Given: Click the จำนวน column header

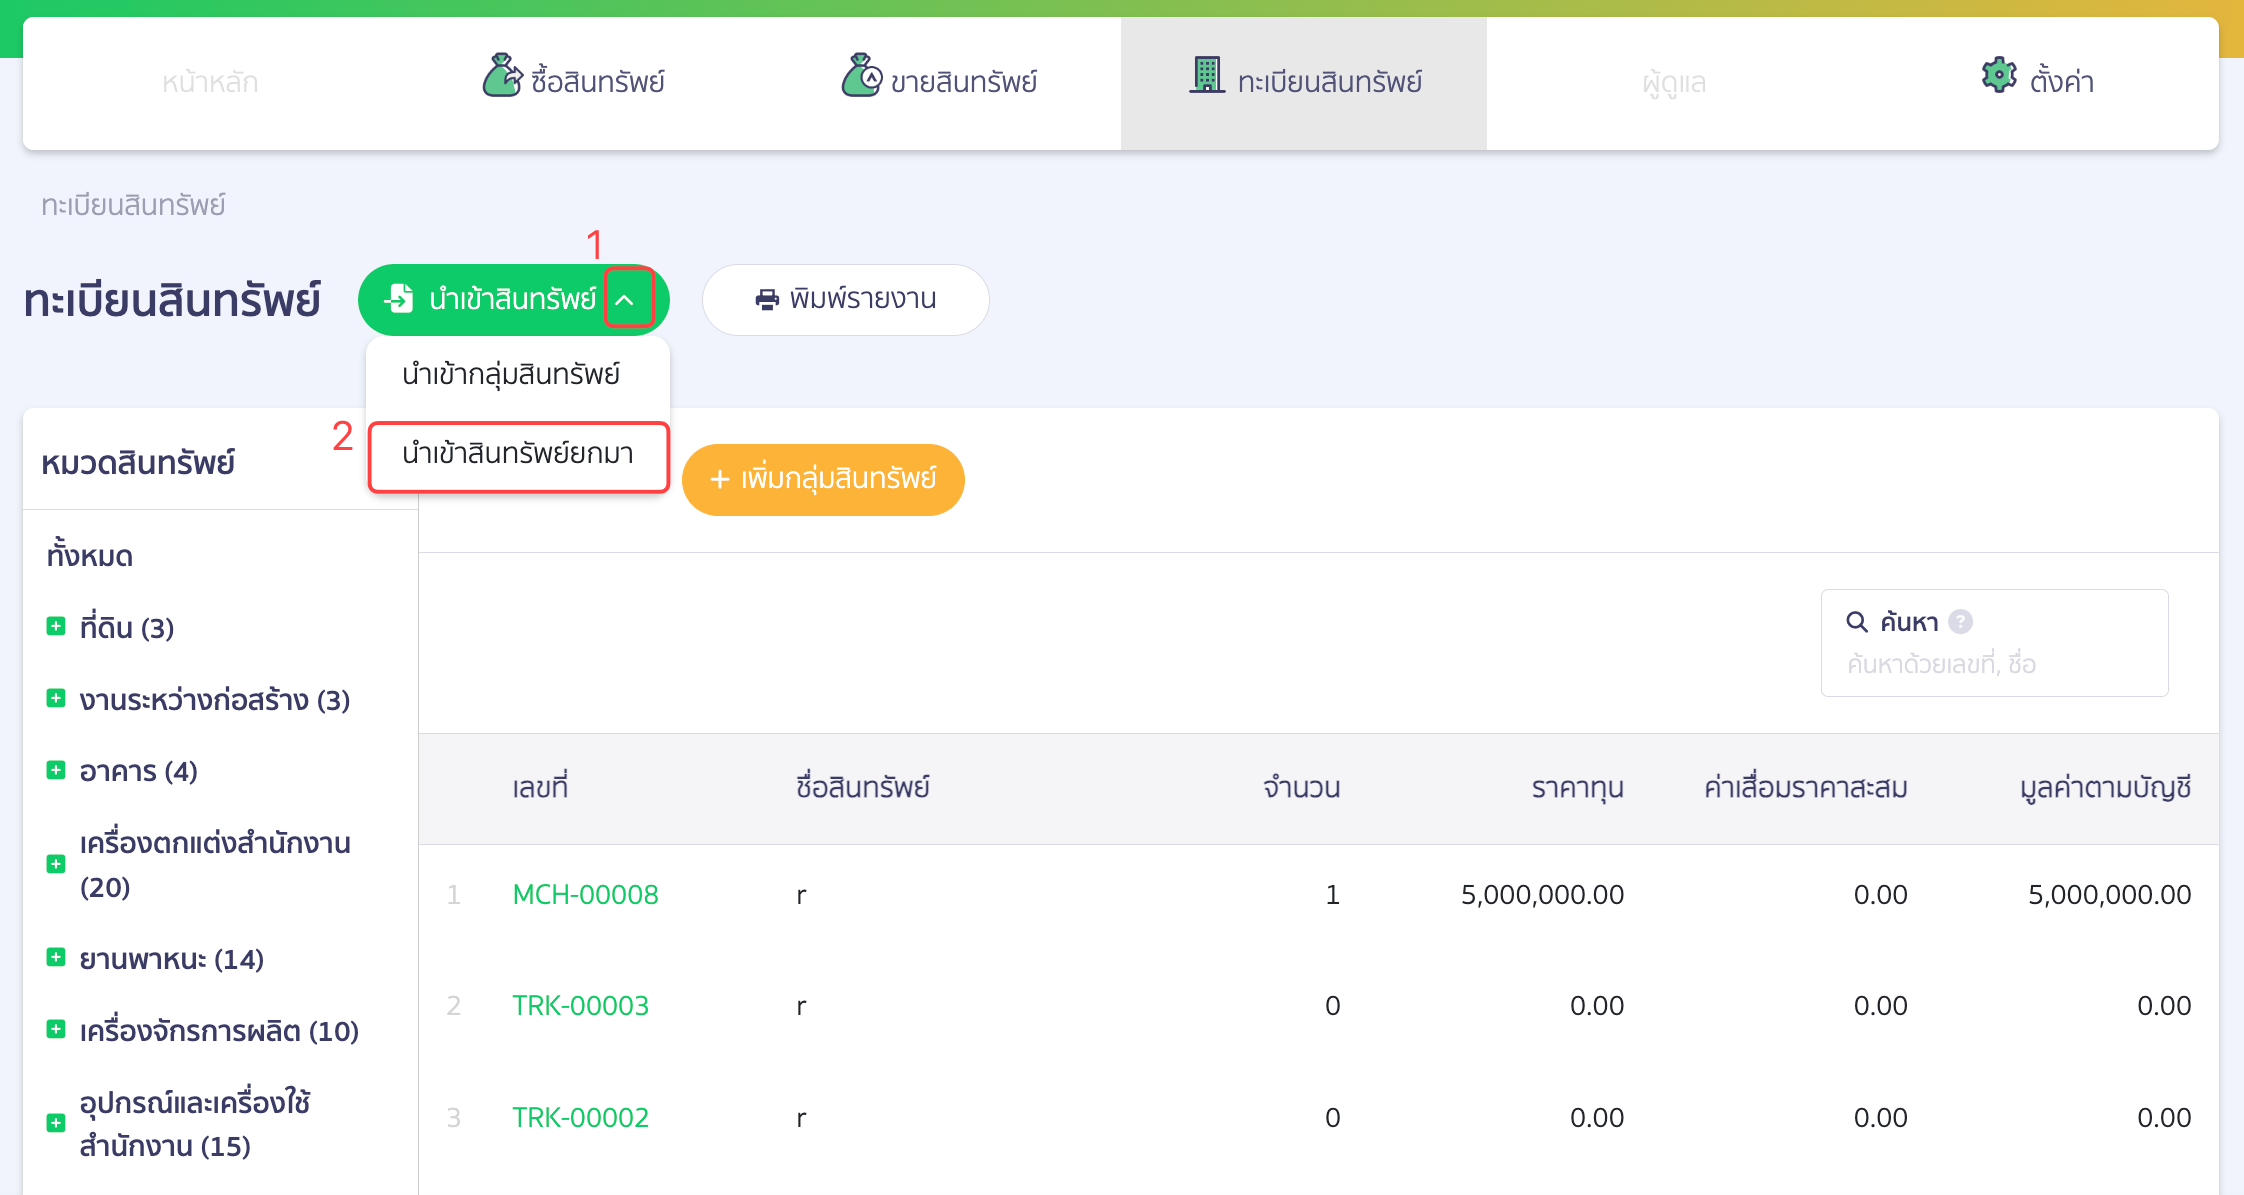Looking at the screenshot, I should pos(1301,788).
